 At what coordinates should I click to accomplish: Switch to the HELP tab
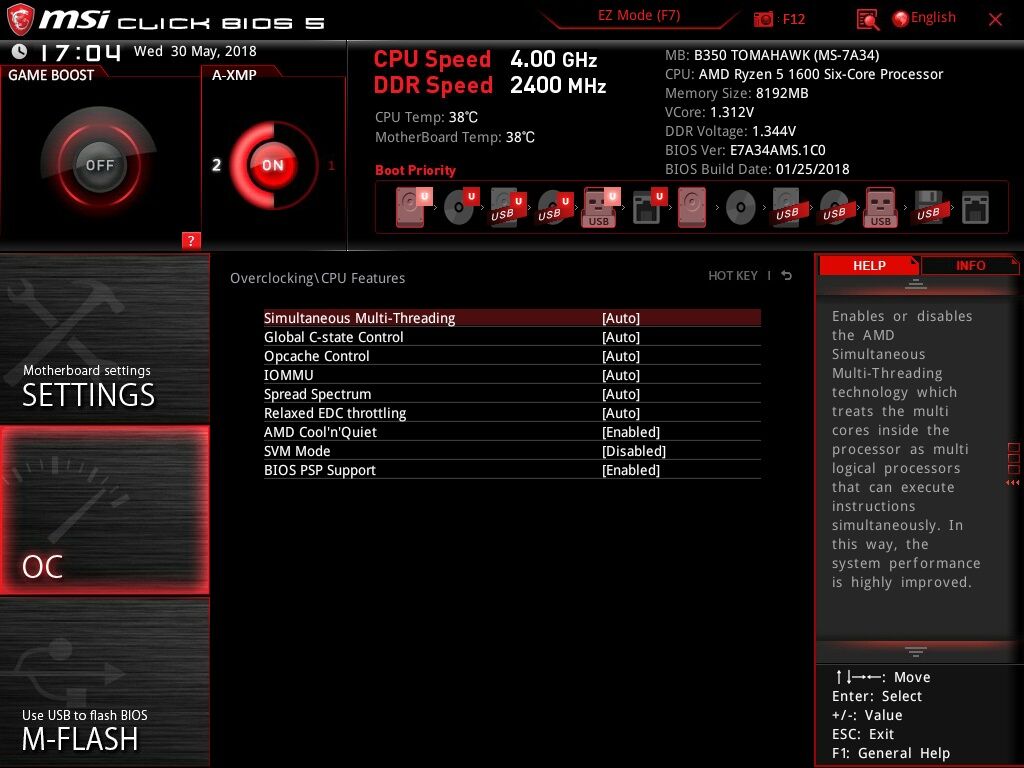[869, 265]
